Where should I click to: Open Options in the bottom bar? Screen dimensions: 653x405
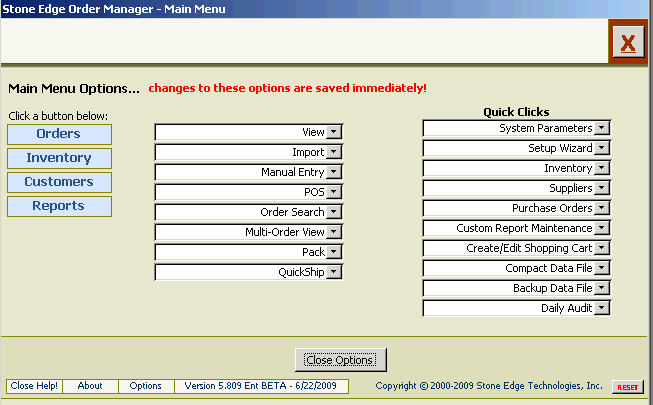click(145, 386)
